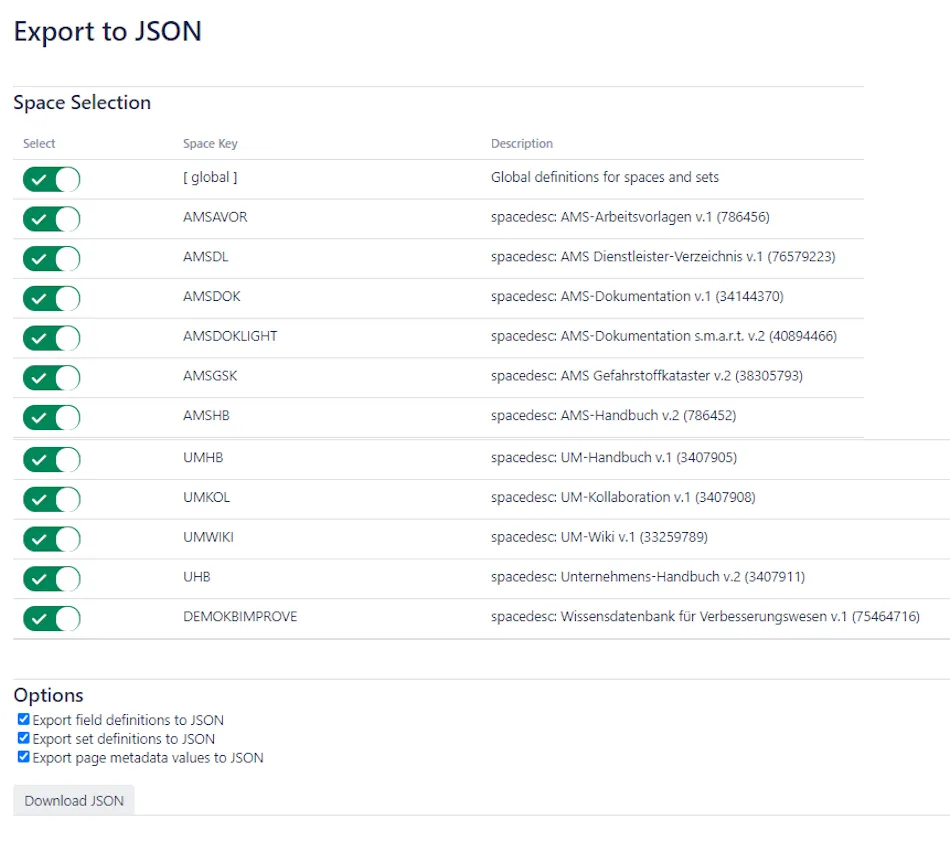The image size is (950, 851).
Task: Click the UM-Kollaboration v.1 (3407908) description
Action: (x=623, y=497)
